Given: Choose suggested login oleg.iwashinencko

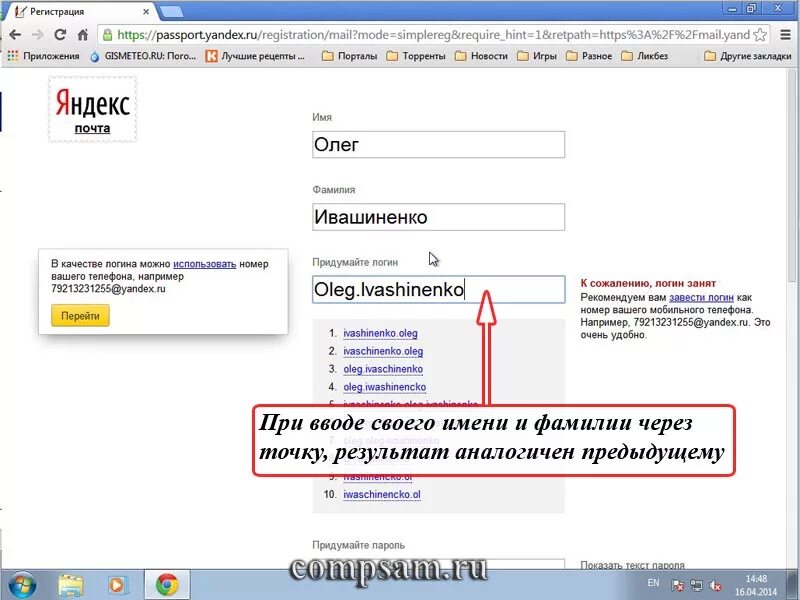Looking at the screenshot, I should (385, 387).
